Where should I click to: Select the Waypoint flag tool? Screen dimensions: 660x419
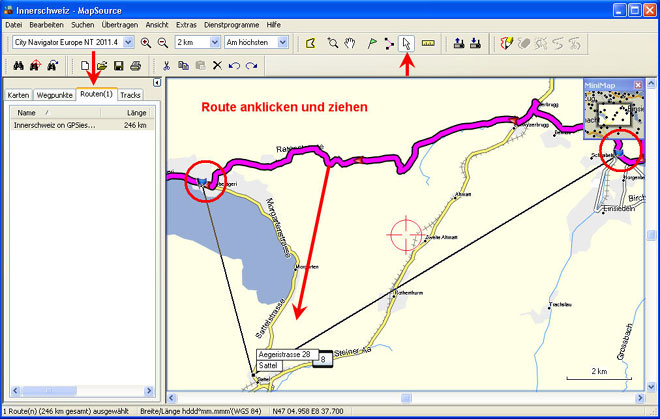[x=372, y=43]
